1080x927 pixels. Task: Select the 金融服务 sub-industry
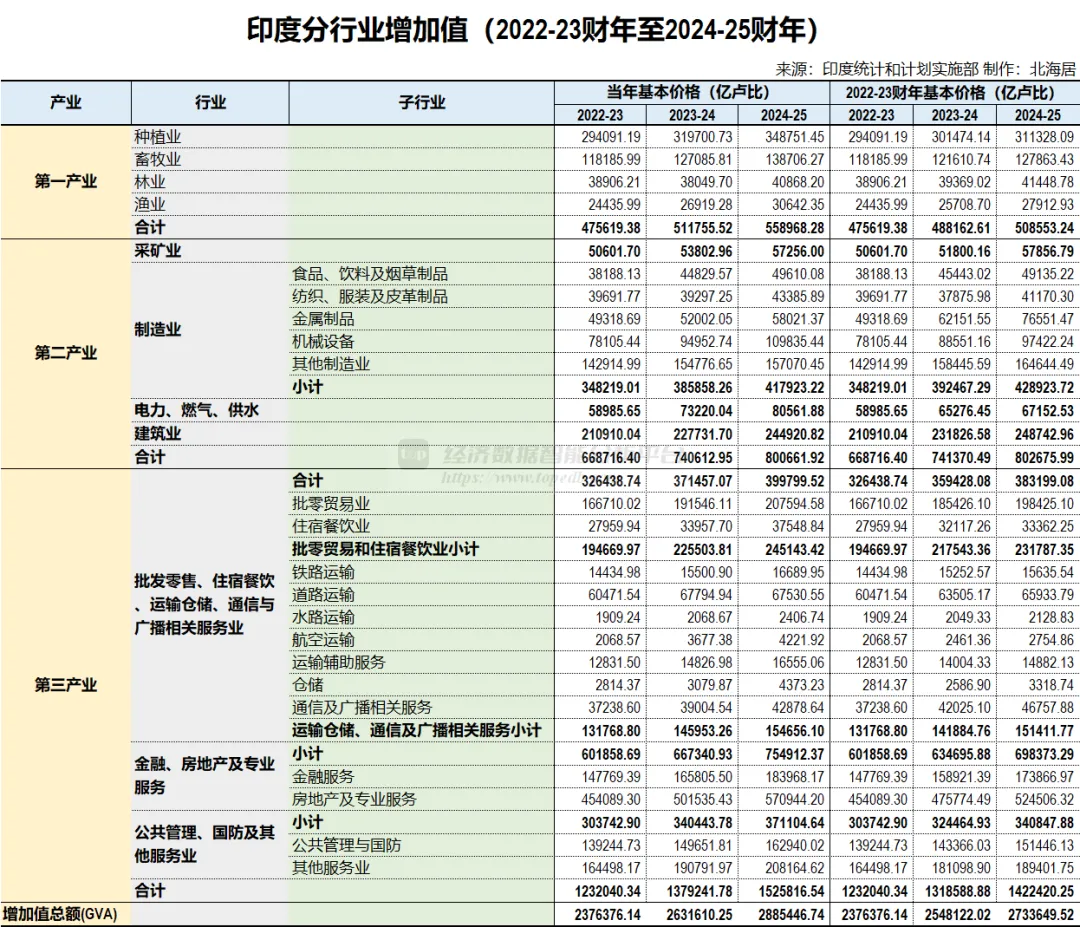[324, 777]
